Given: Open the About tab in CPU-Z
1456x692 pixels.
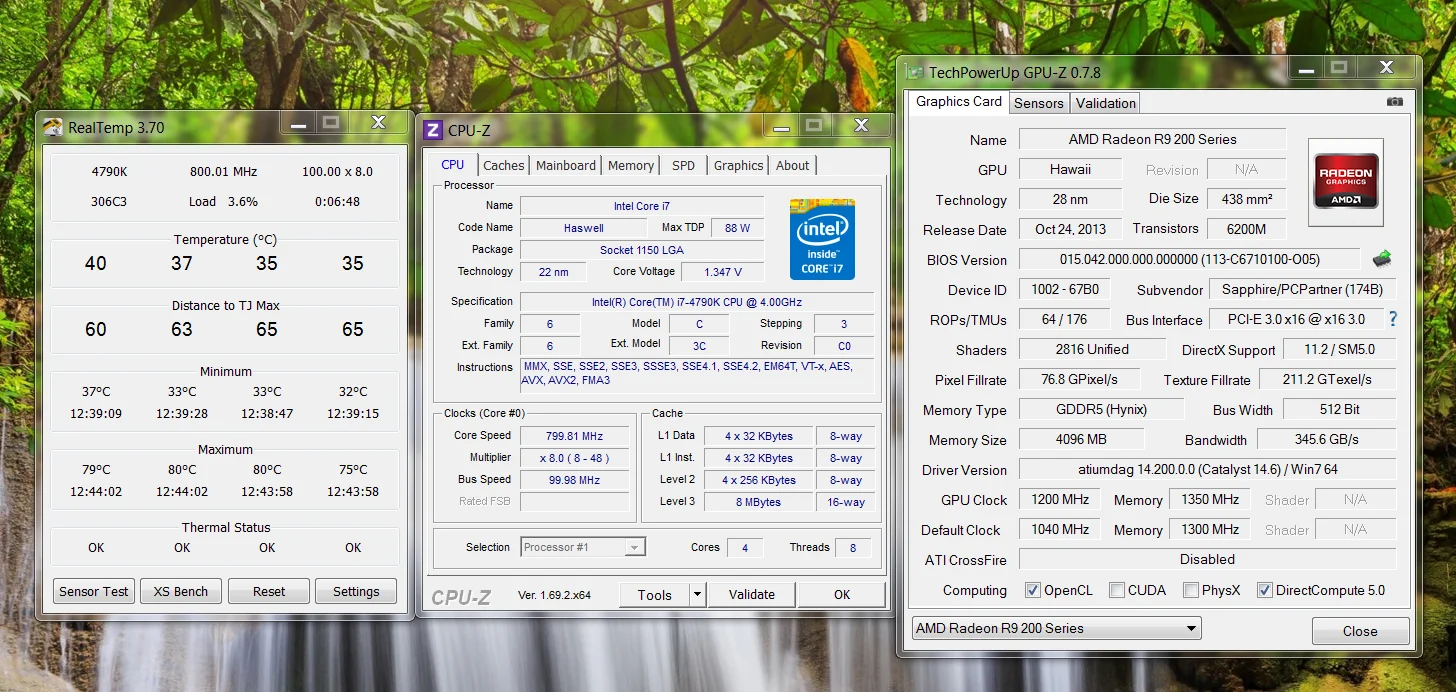Looking at the screenshot, I should click(x=793, y=166).
